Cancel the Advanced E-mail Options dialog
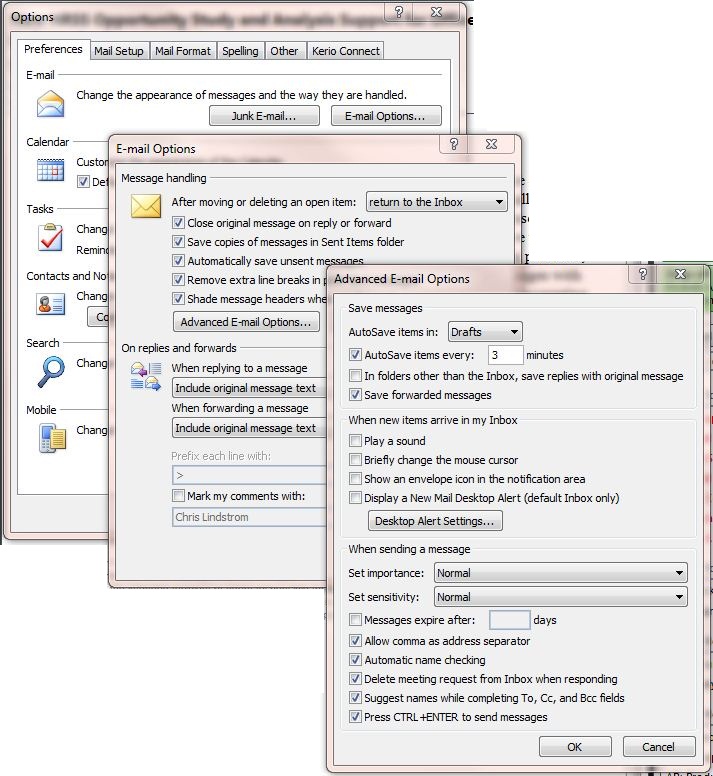This screenshot has width=713, height=776. point(659,747)
